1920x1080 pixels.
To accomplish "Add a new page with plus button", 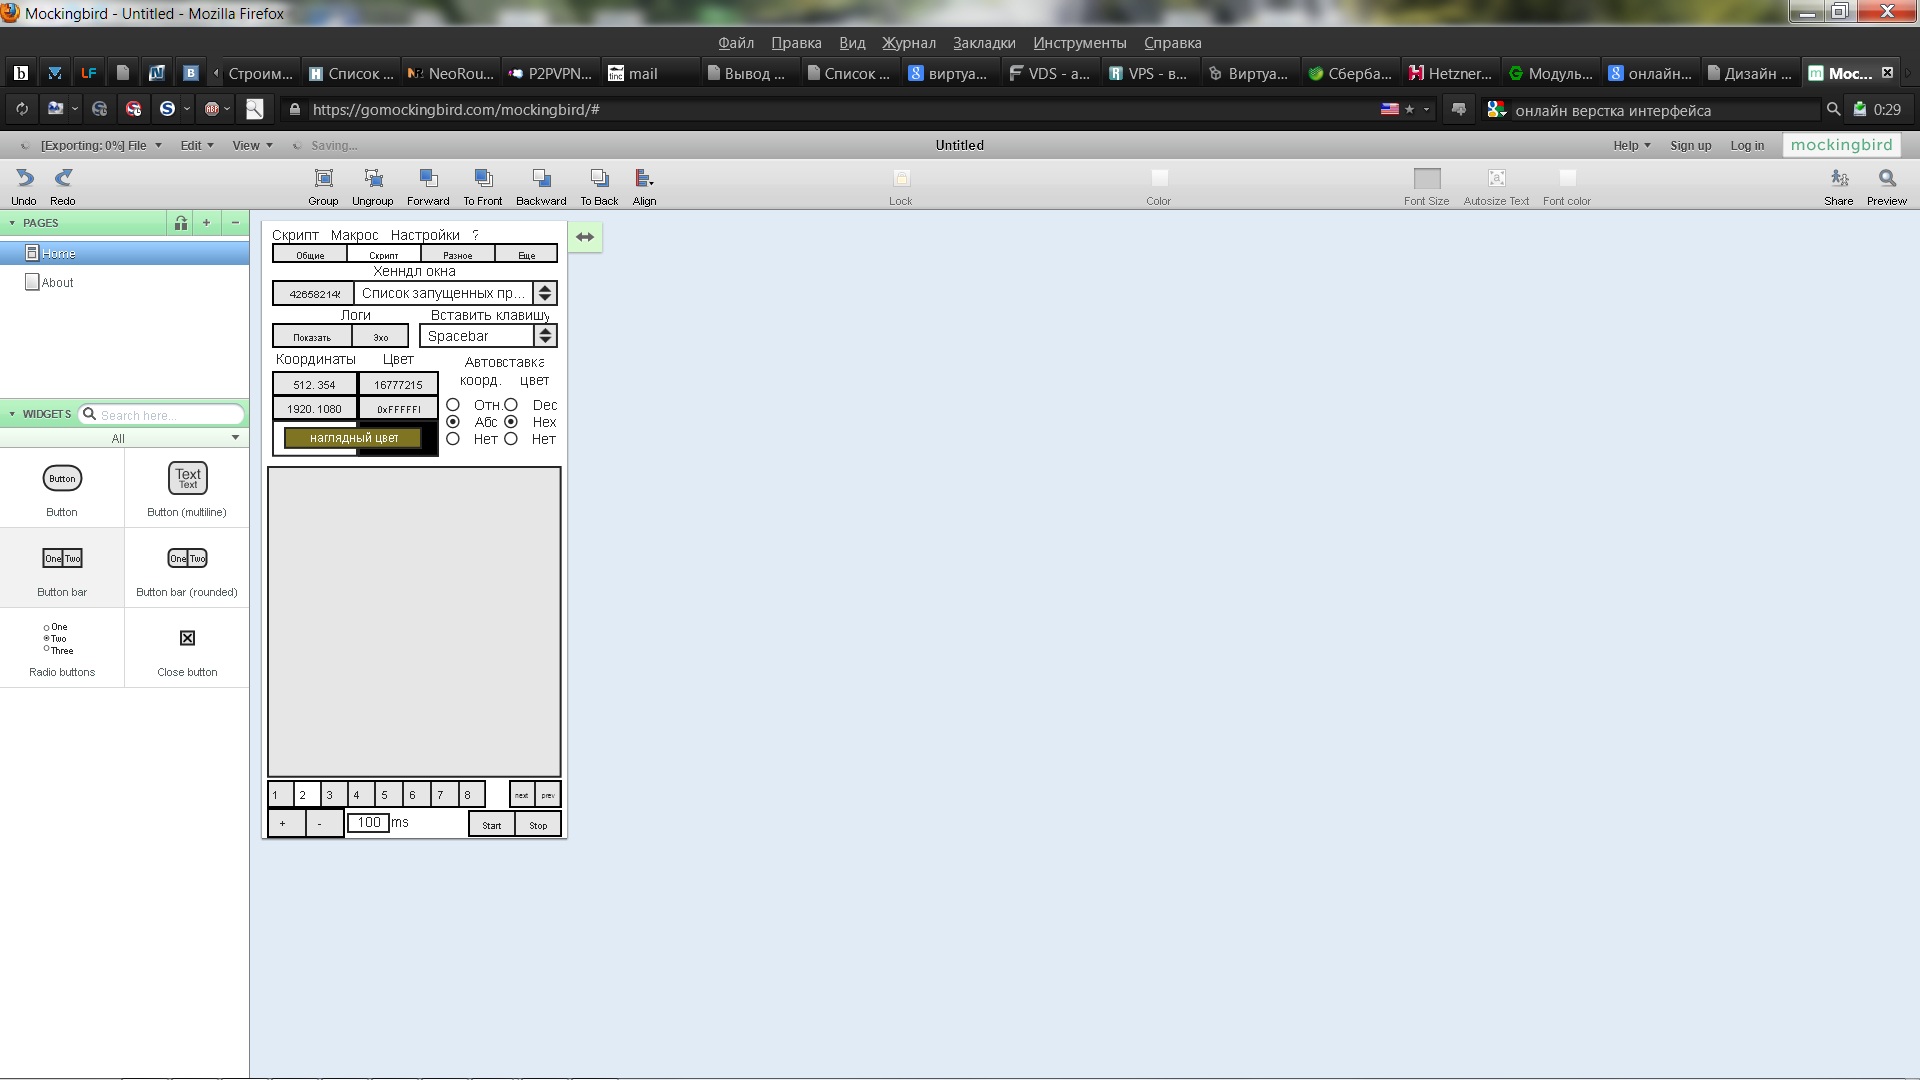I will pos(207,222).
